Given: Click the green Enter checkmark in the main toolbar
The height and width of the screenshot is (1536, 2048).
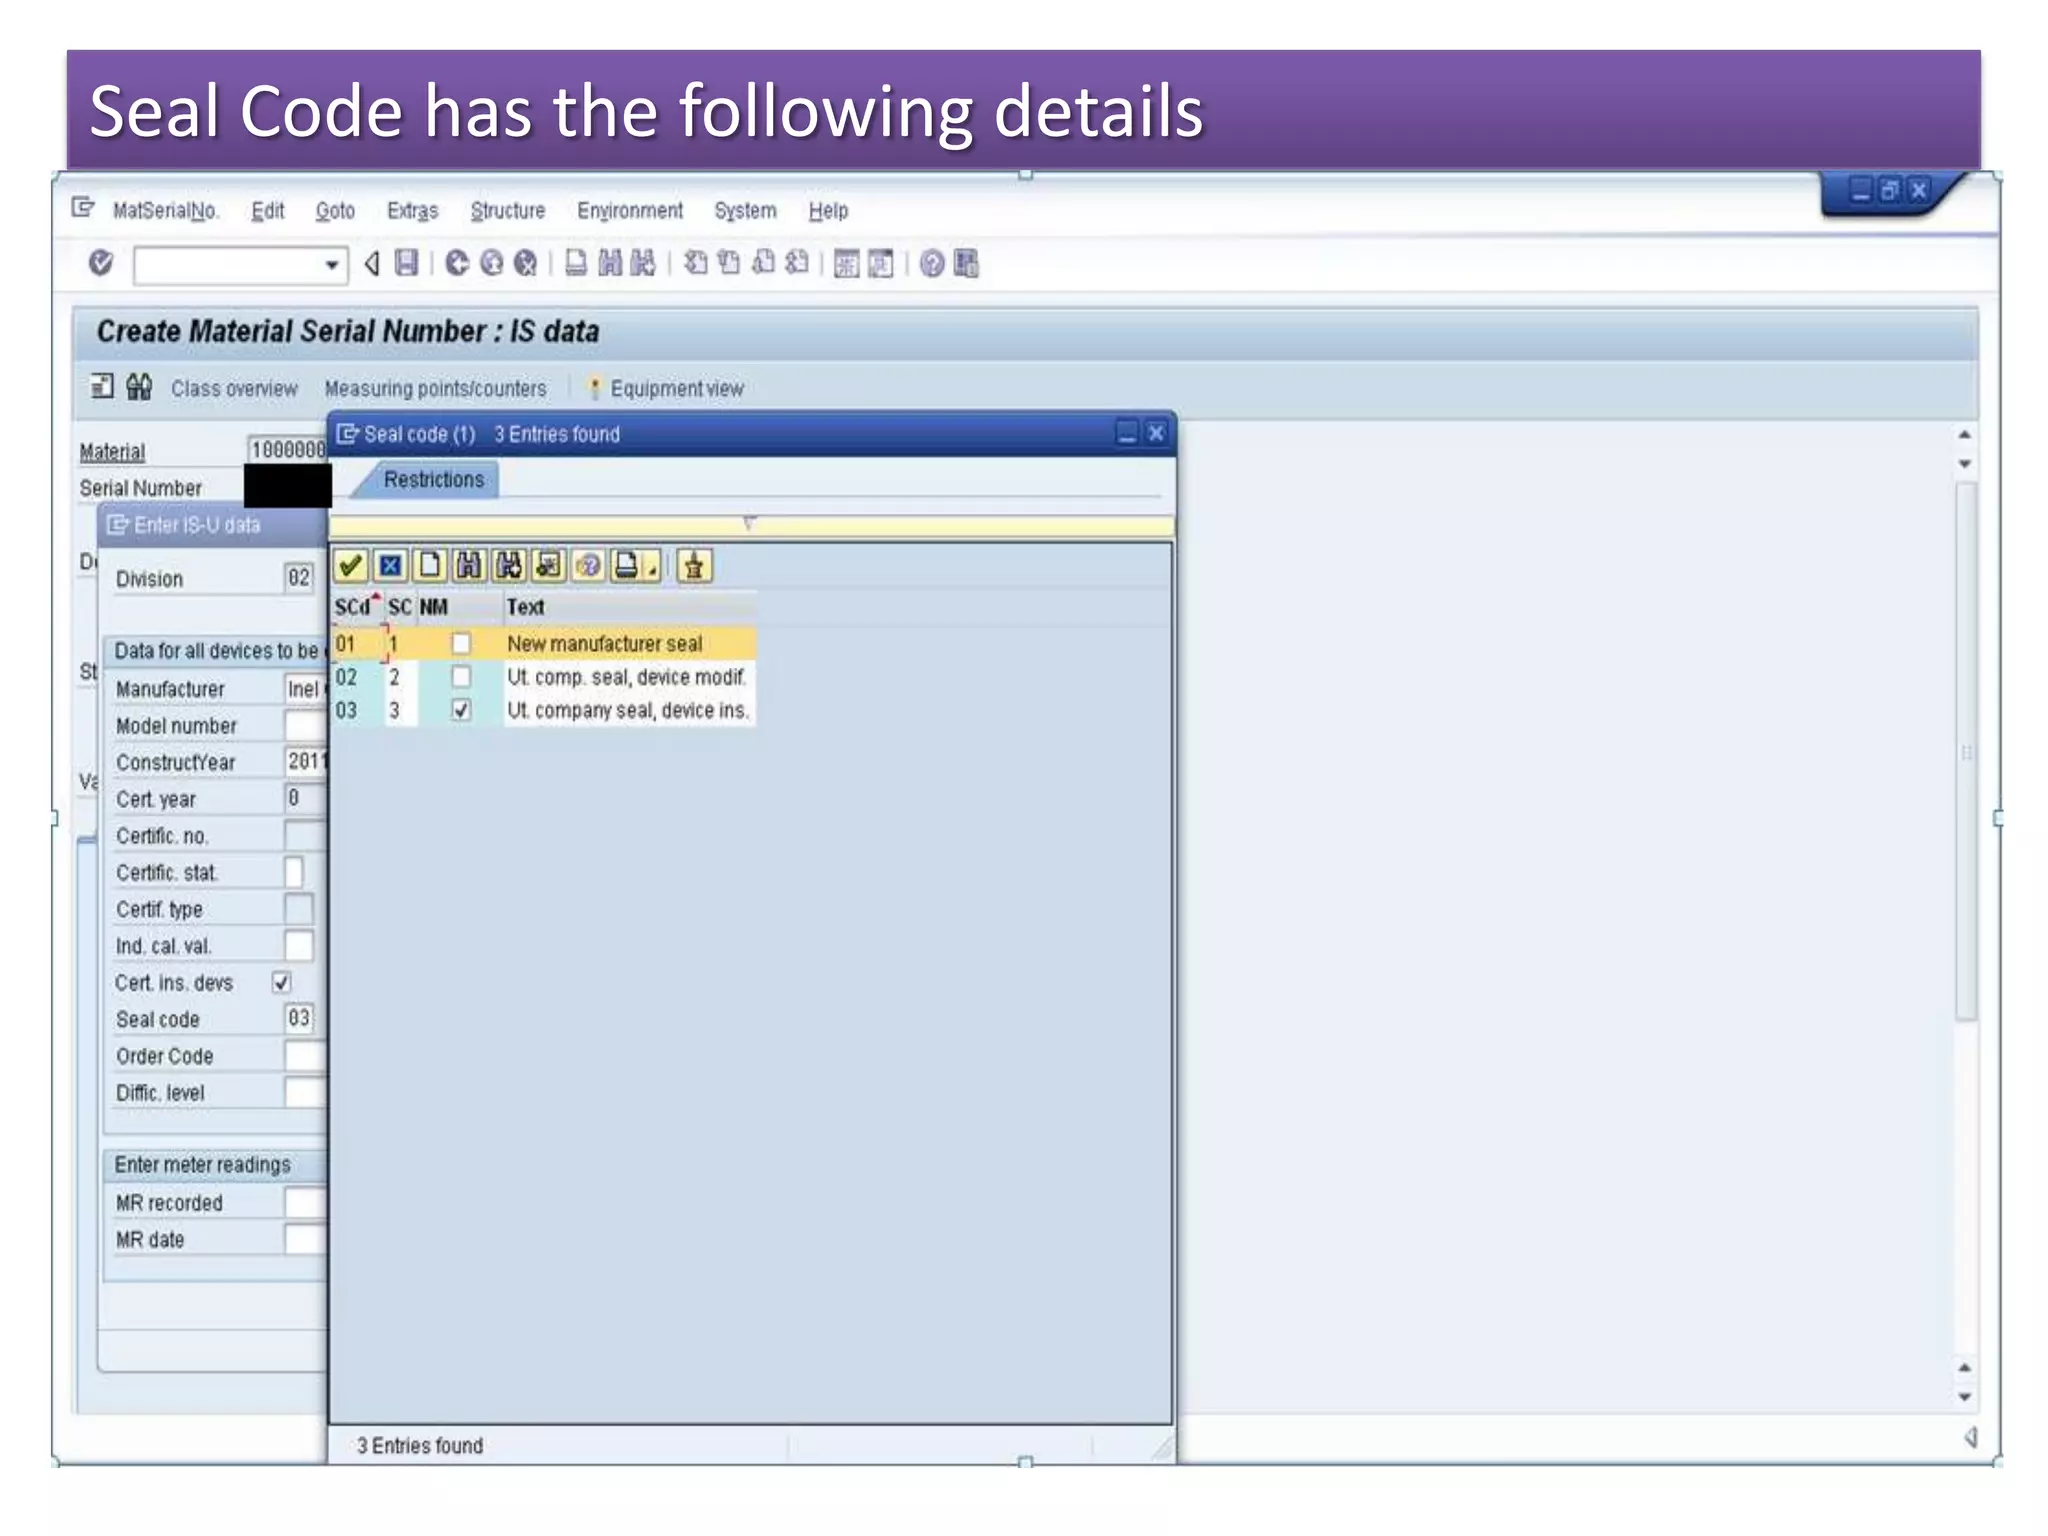Looking at the screenshot, I should (x=101, y=263).
